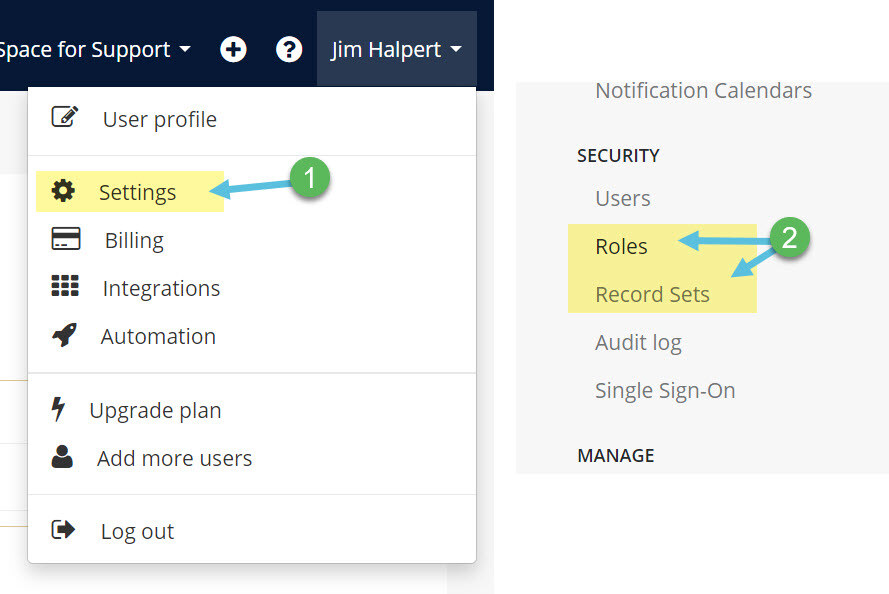This screenshot has height=594, width=889.
Task: Click the Log out exit icon
Action: pos(64,531)
